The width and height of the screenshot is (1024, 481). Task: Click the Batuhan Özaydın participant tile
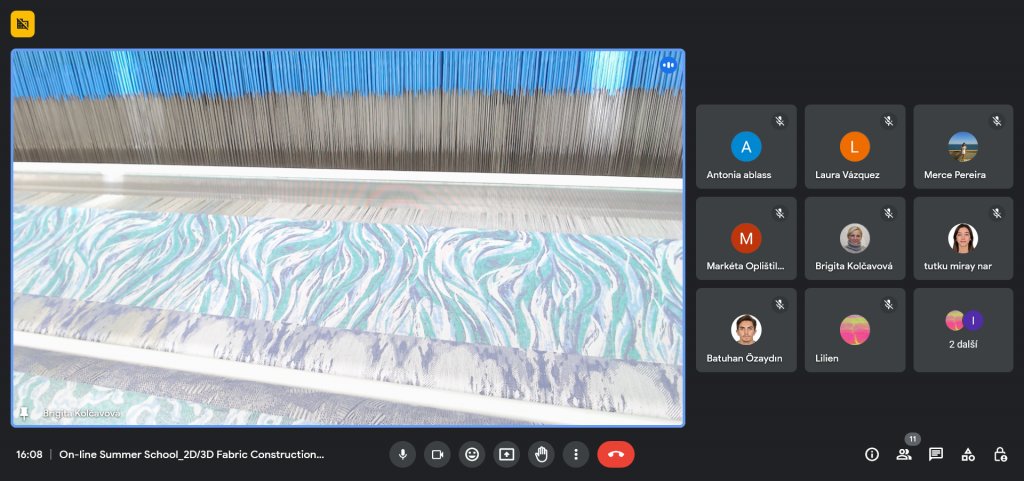[x=746, y=330]
